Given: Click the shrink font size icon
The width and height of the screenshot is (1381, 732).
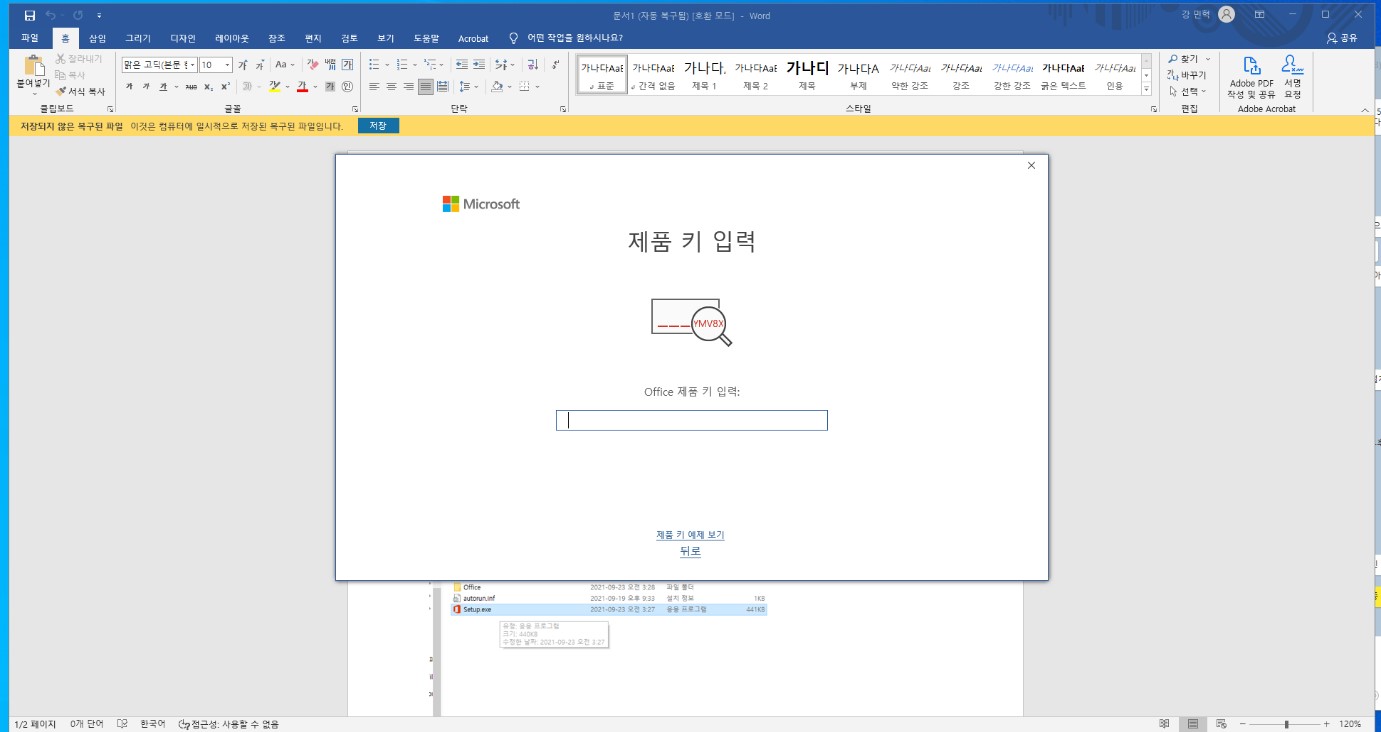Looking at the screenshot, I should click(260, 65).
